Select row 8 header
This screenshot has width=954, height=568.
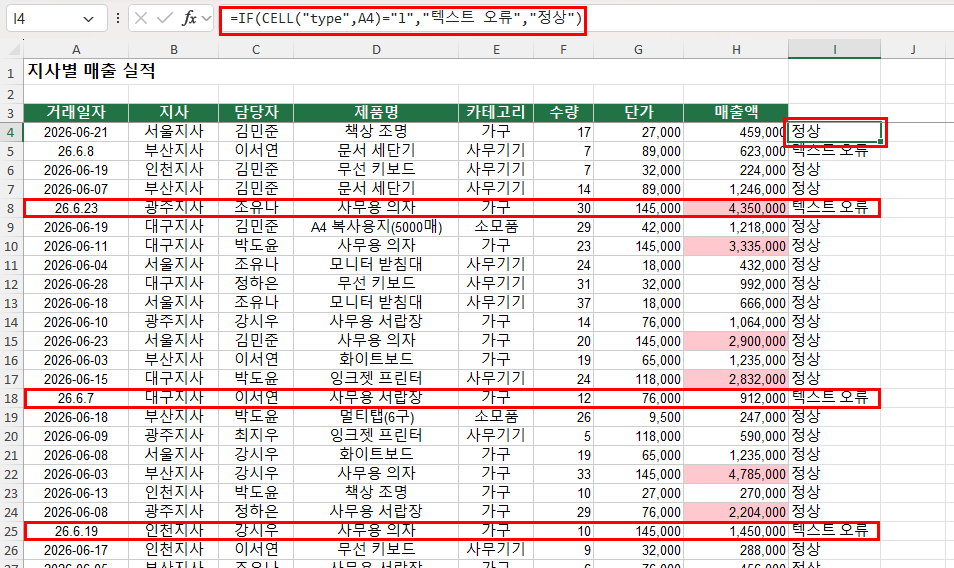pos(11,208)
